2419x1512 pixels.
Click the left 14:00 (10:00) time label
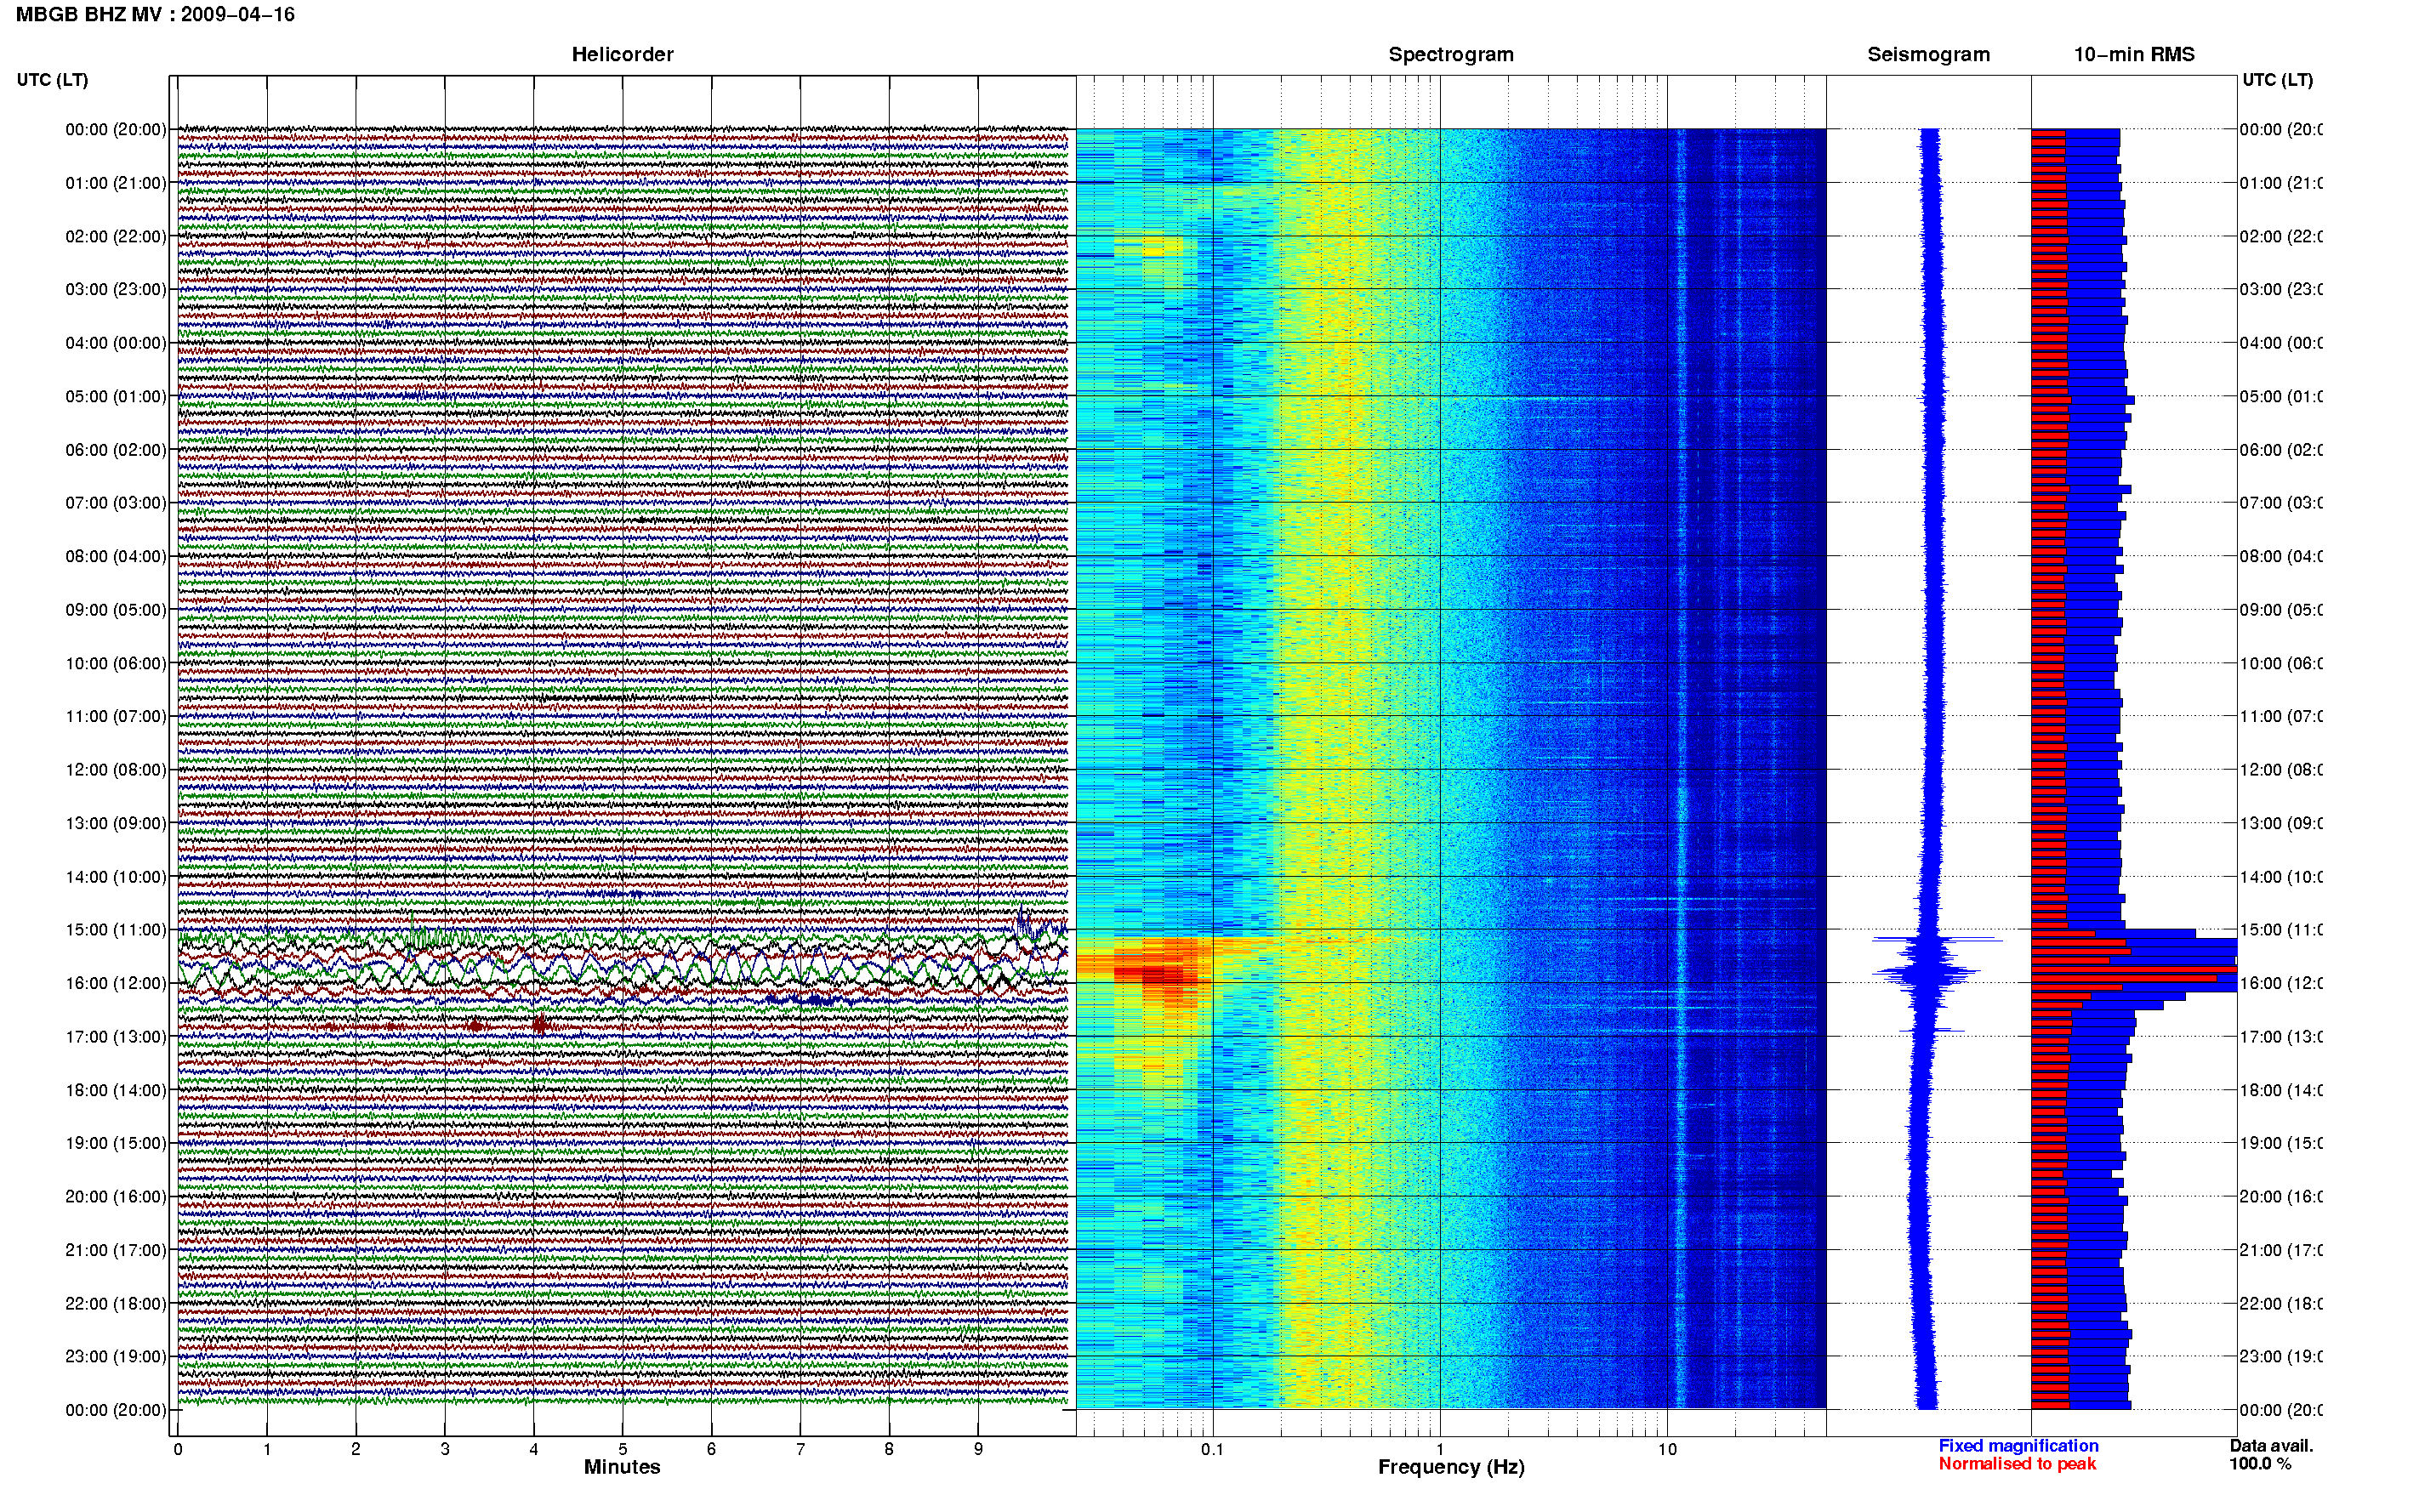116,877
